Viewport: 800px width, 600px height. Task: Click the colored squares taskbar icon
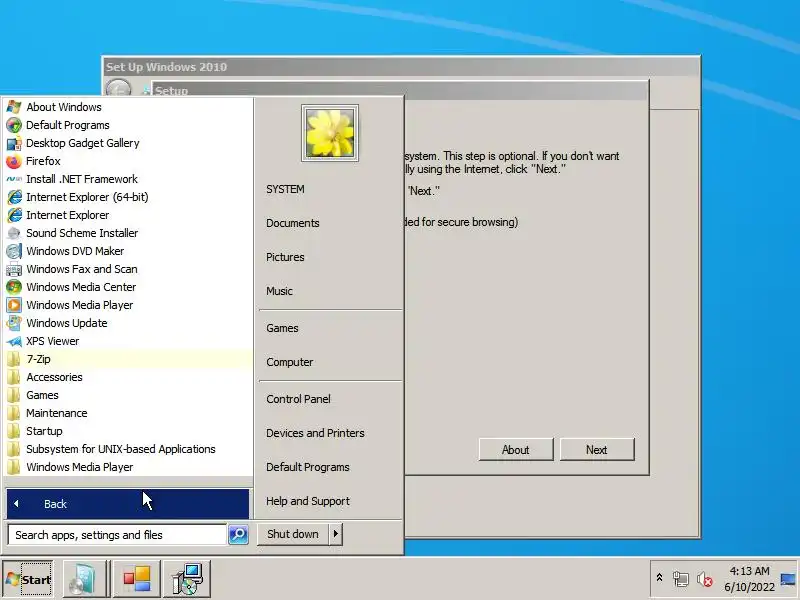point(137,579)
